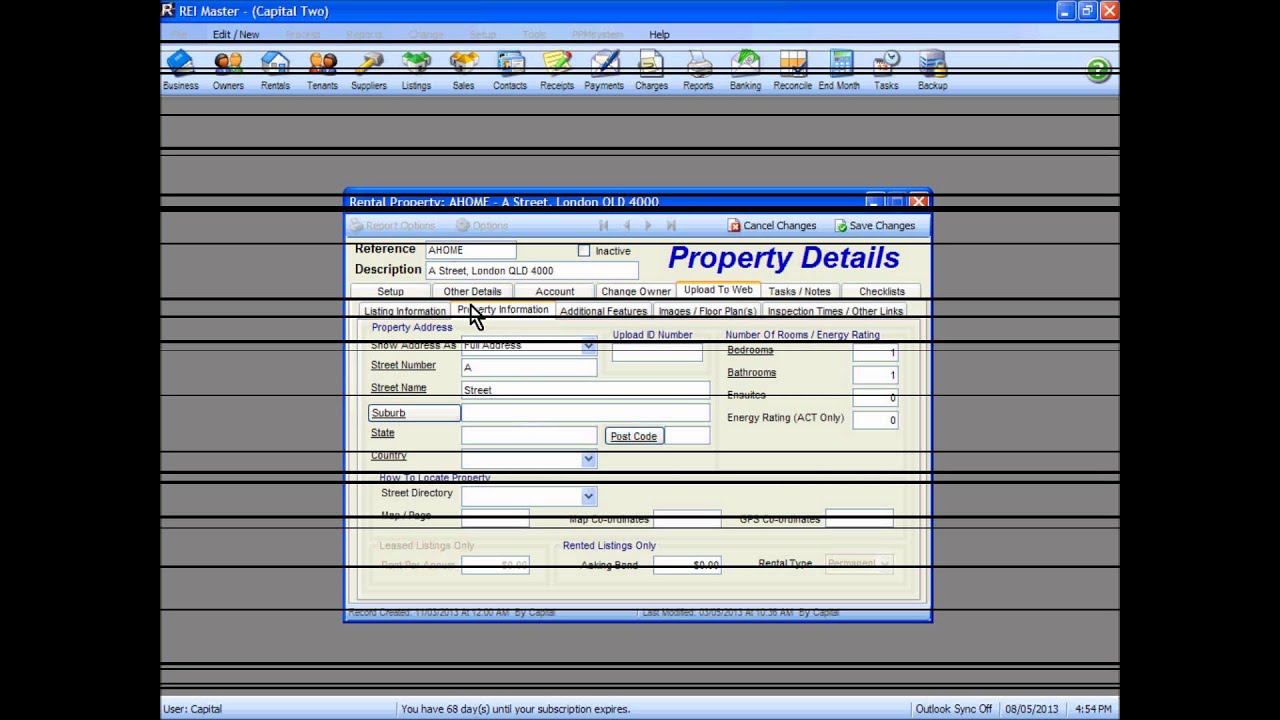Switch to the Account tab
The width and height of the screenshot is (1280, 720).
[x=554, y=291]
